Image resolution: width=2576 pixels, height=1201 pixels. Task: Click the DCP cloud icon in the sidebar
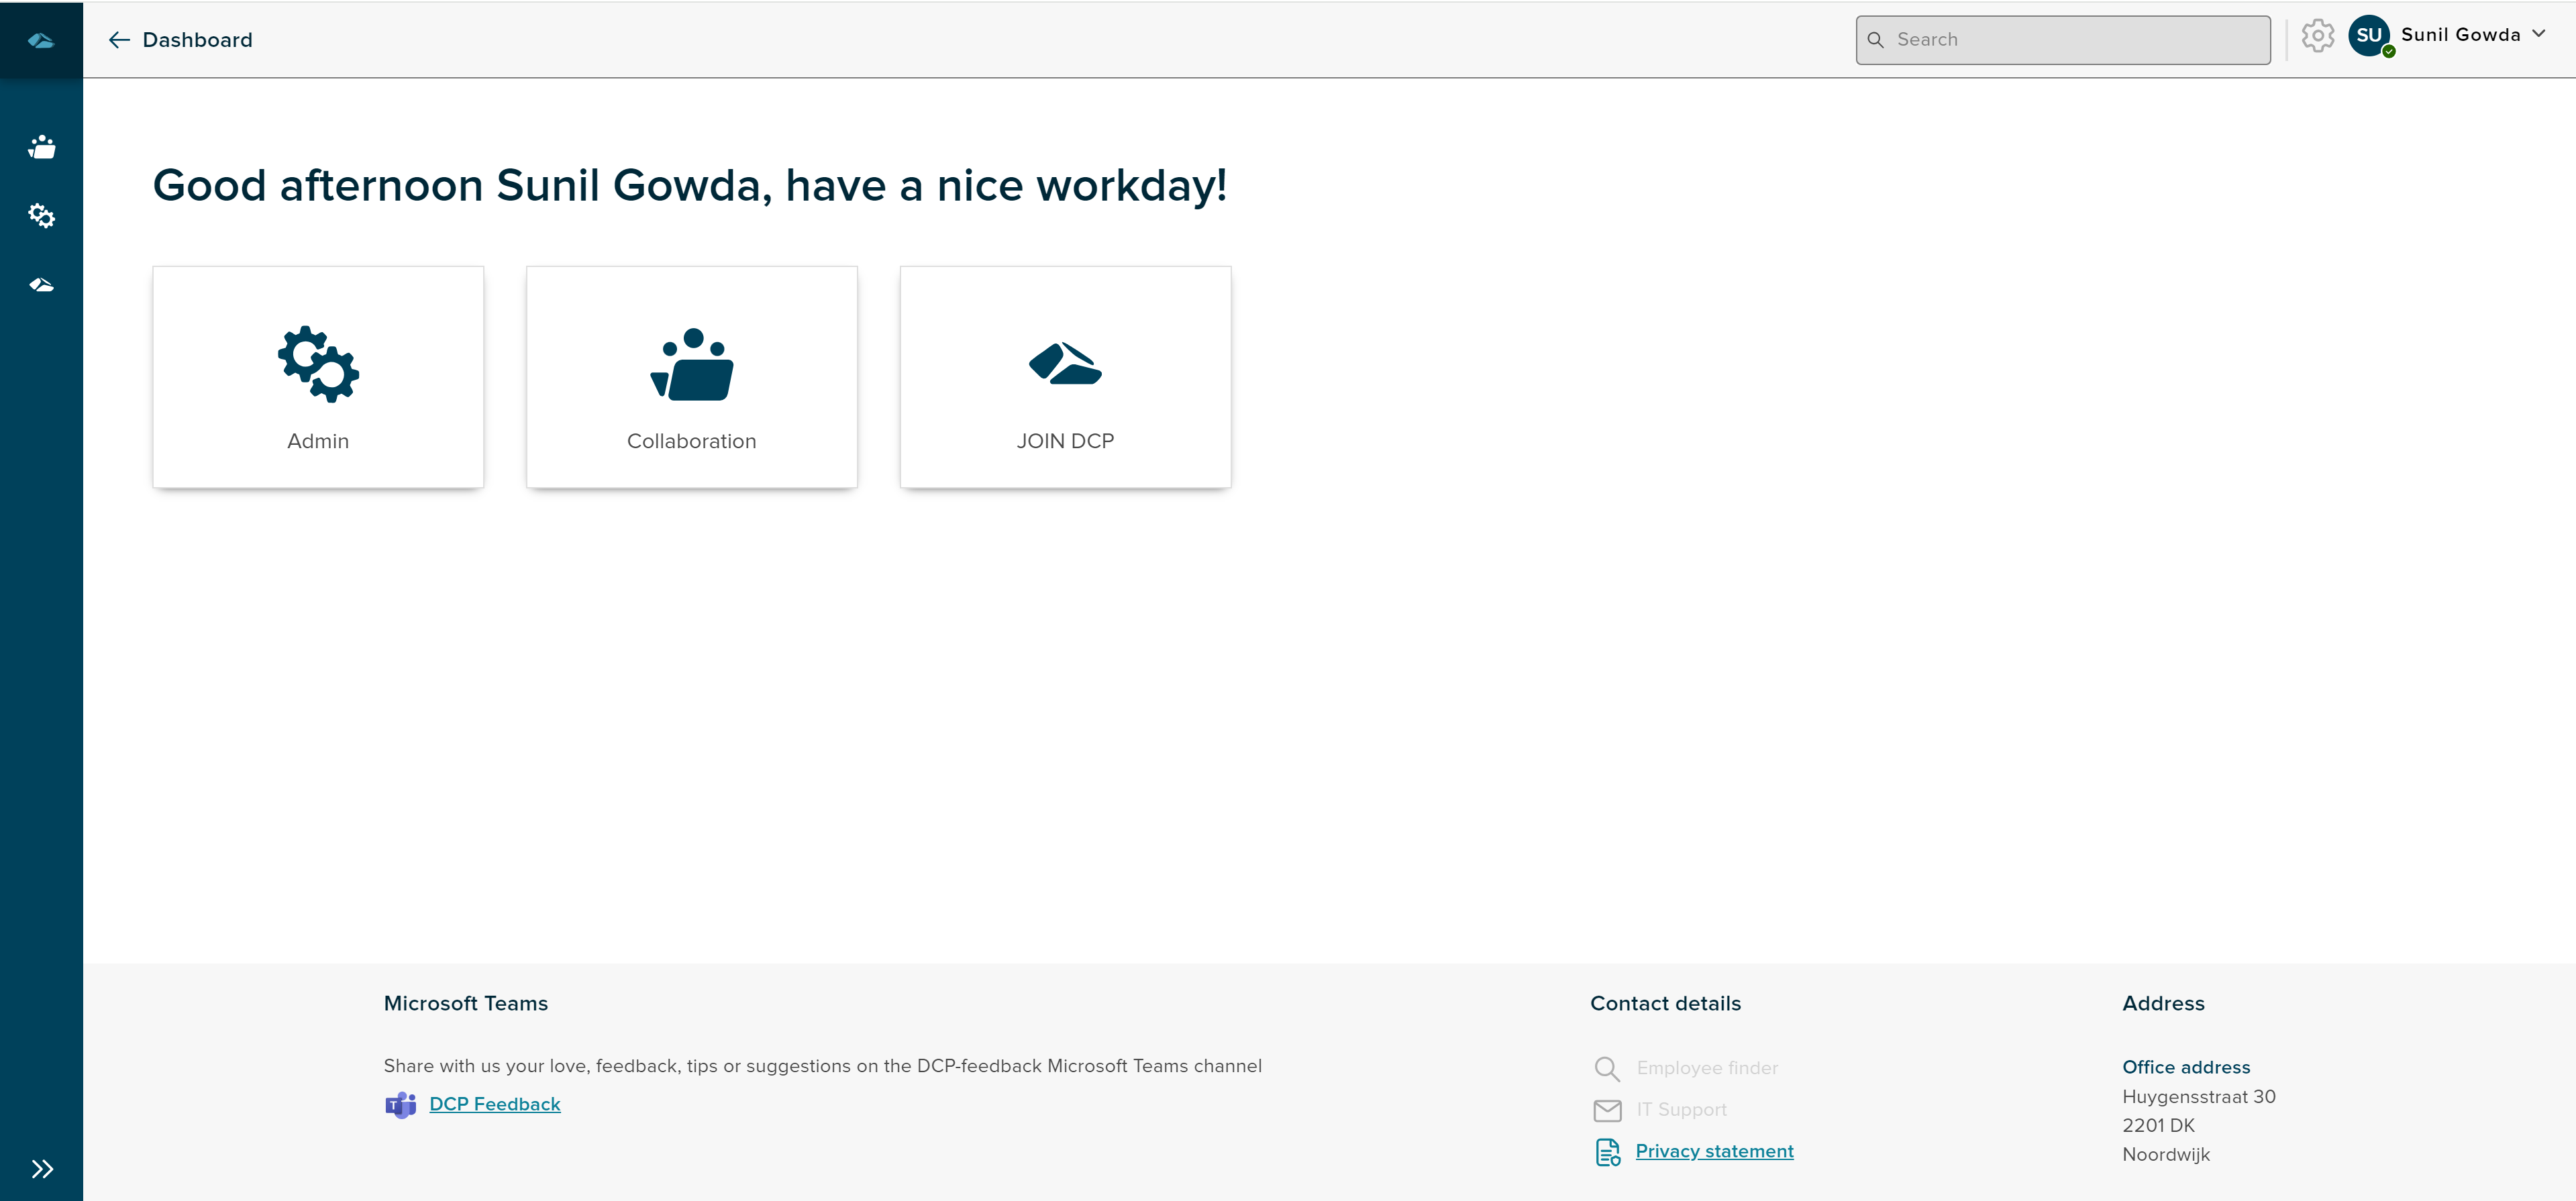(41, 284)
